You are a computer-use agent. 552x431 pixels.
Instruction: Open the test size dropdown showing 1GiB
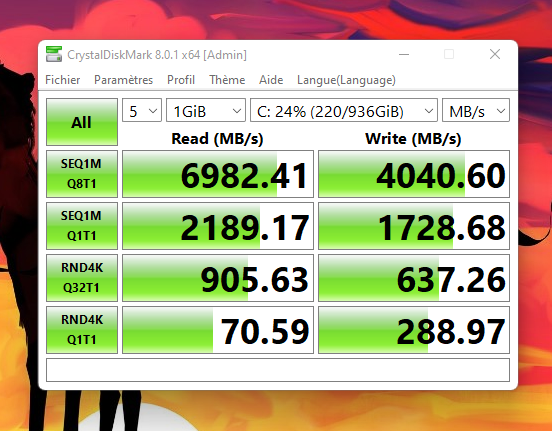point(206,110)
